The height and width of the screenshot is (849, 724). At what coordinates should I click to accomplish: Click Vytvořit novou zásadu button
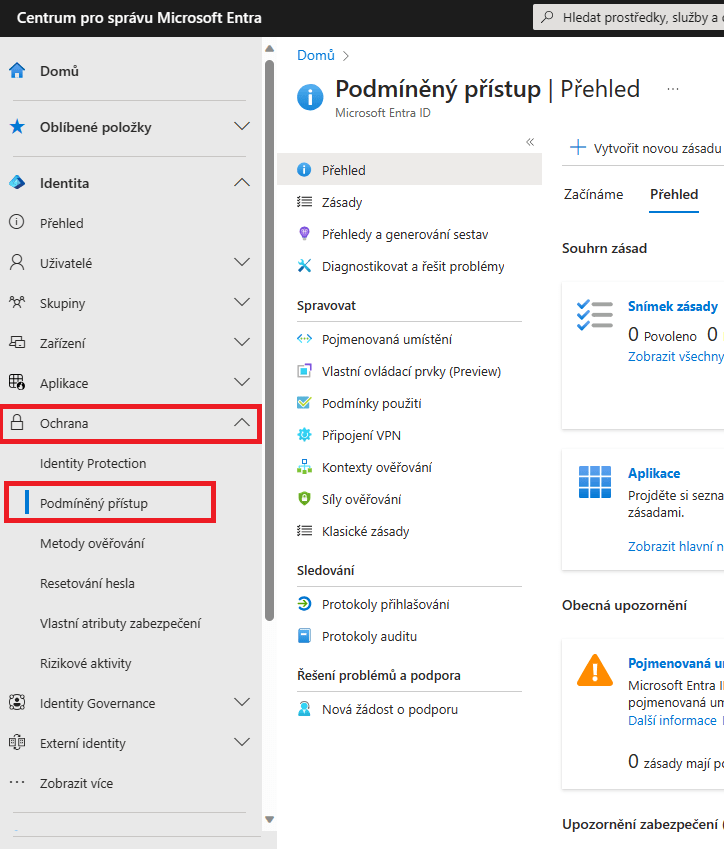tap(646, 148)
